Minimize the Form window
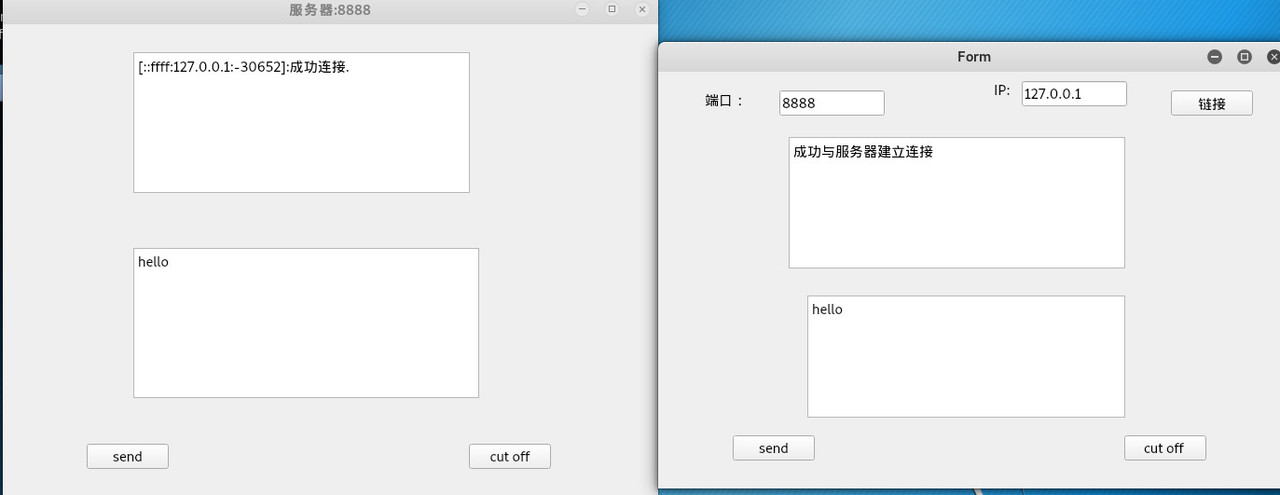The height and width of the screenshot is (495, 1280). click(x=1214, y=57)
